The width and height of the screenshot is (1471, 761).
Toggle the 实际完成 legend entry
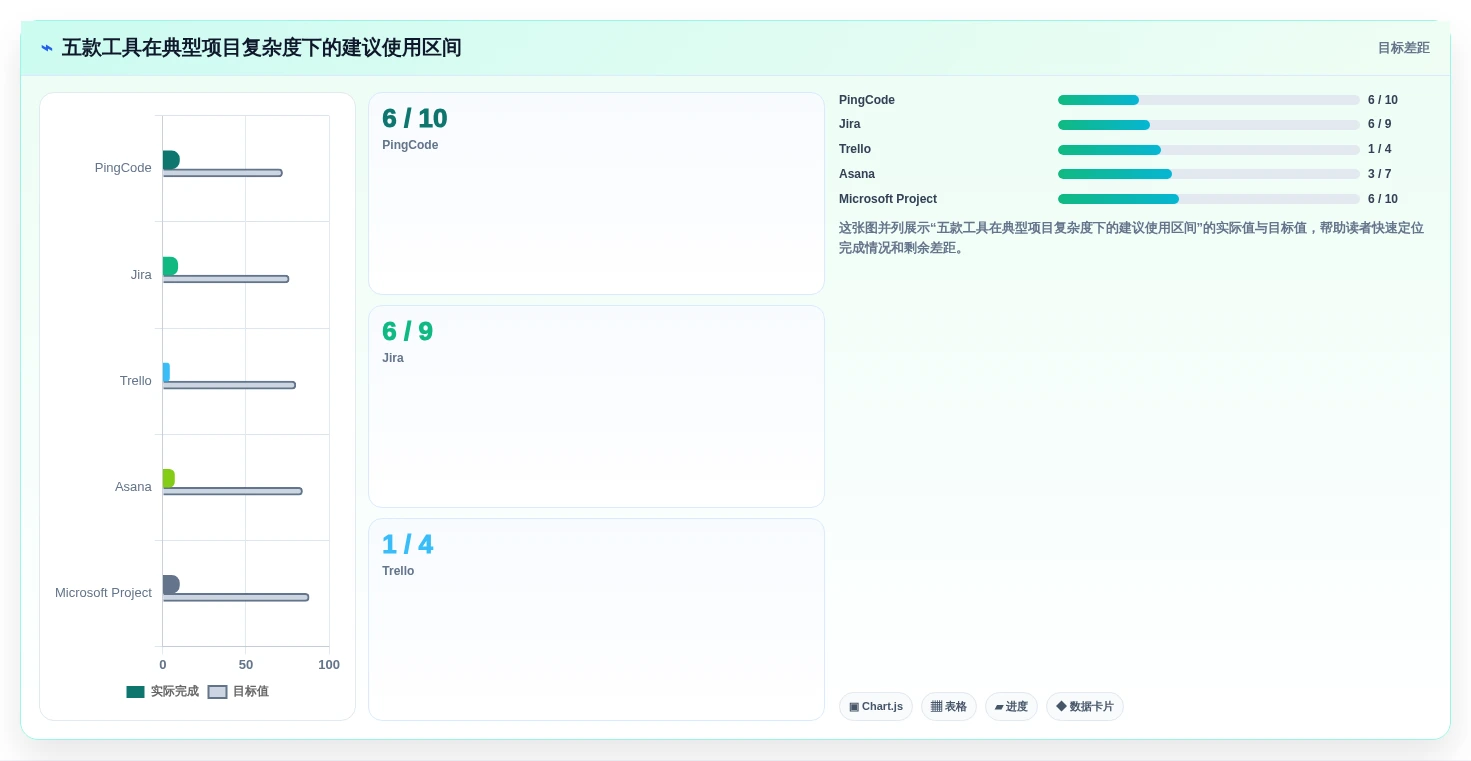(163, 691)
